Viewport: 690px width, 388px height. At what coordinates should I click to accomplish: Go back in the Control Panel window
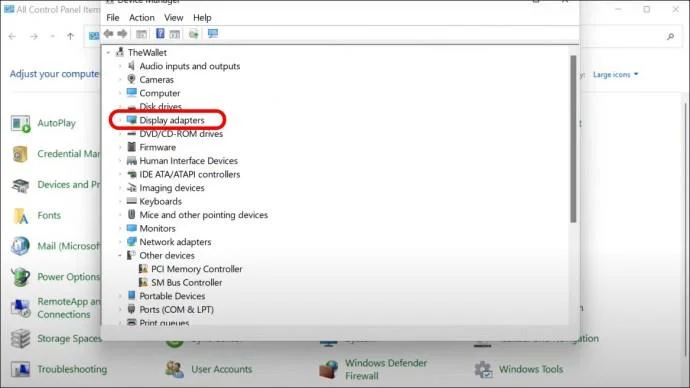12,37
